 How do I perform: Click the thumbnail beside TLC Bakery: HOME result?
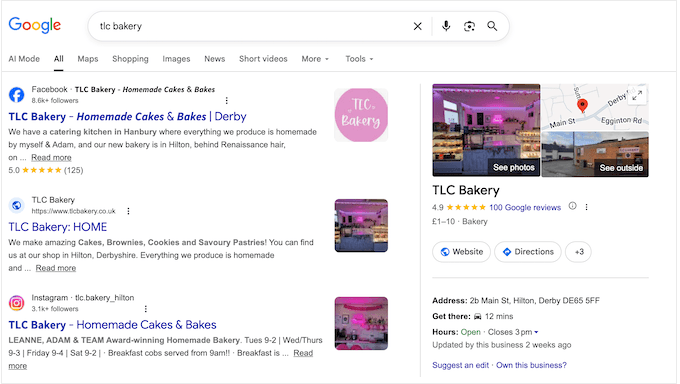tap(361, 226)
